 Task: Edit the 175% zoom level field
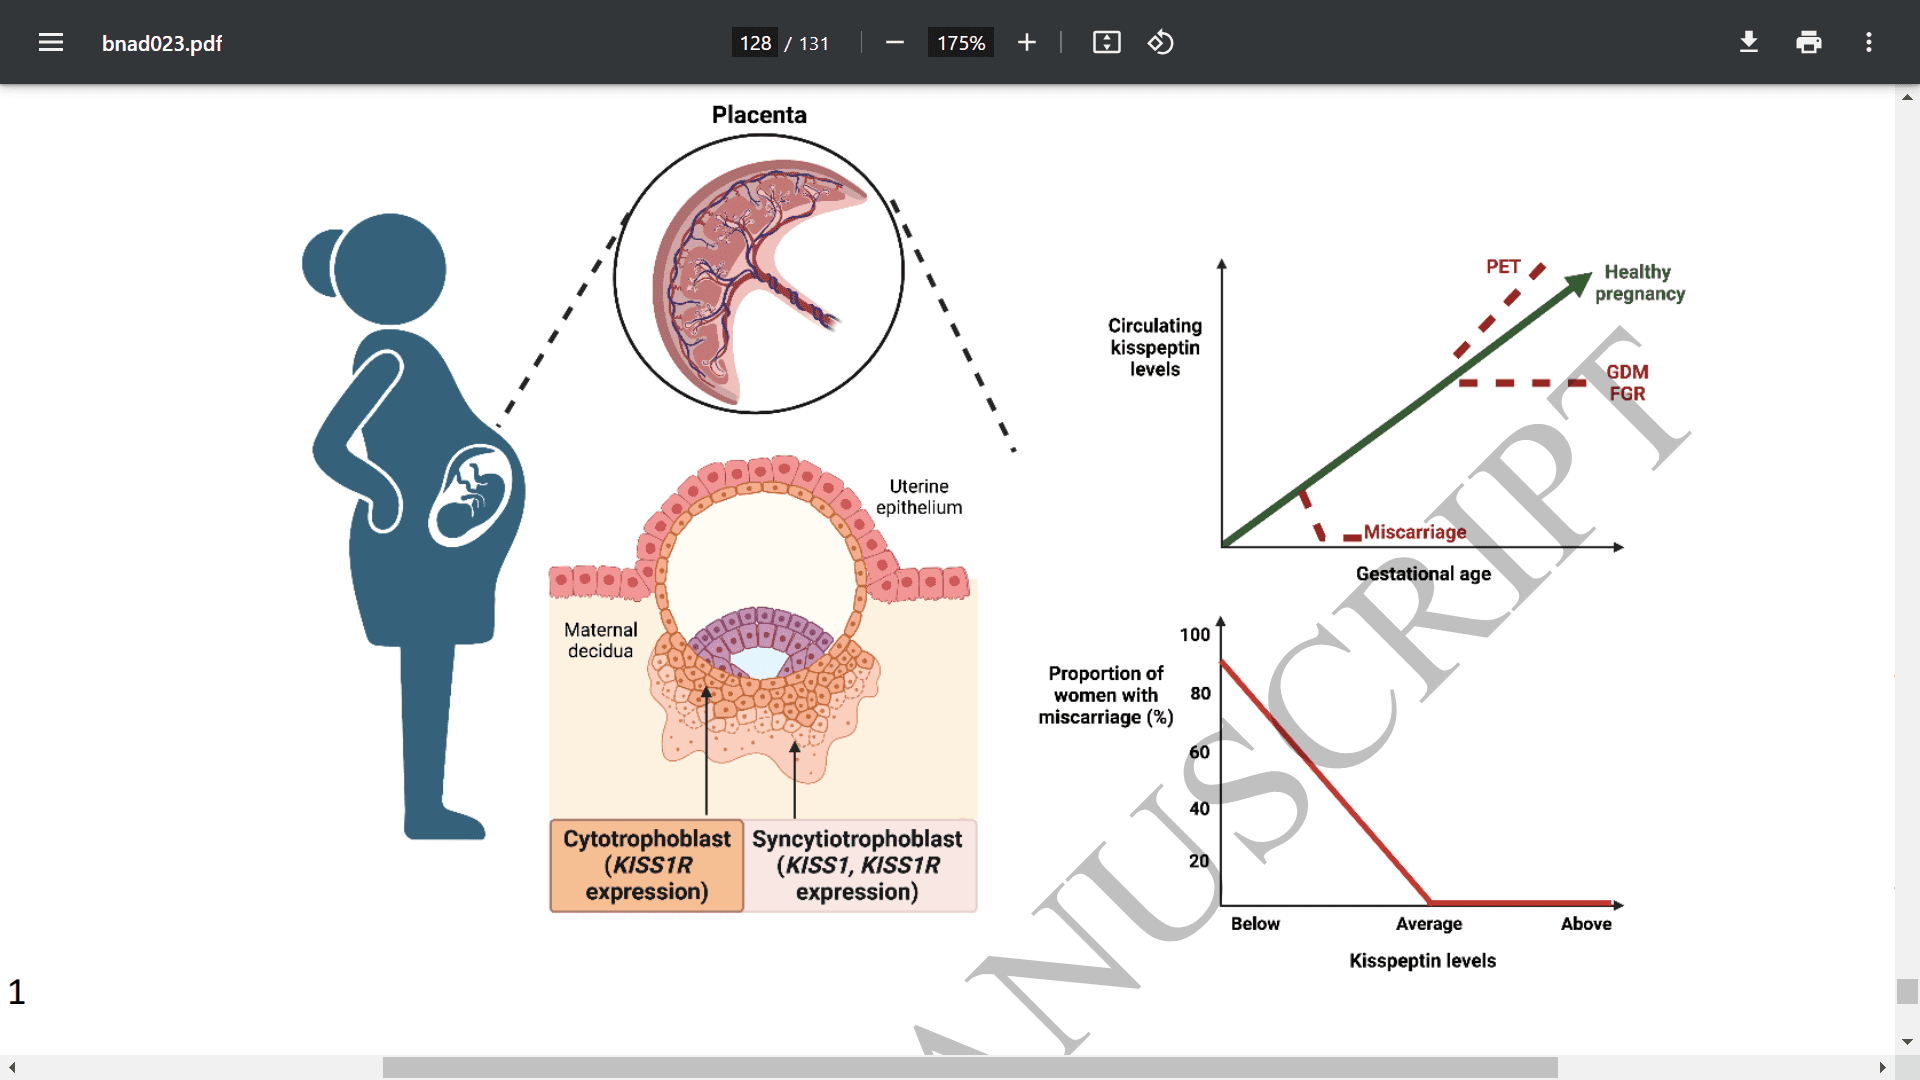point(961,43)
